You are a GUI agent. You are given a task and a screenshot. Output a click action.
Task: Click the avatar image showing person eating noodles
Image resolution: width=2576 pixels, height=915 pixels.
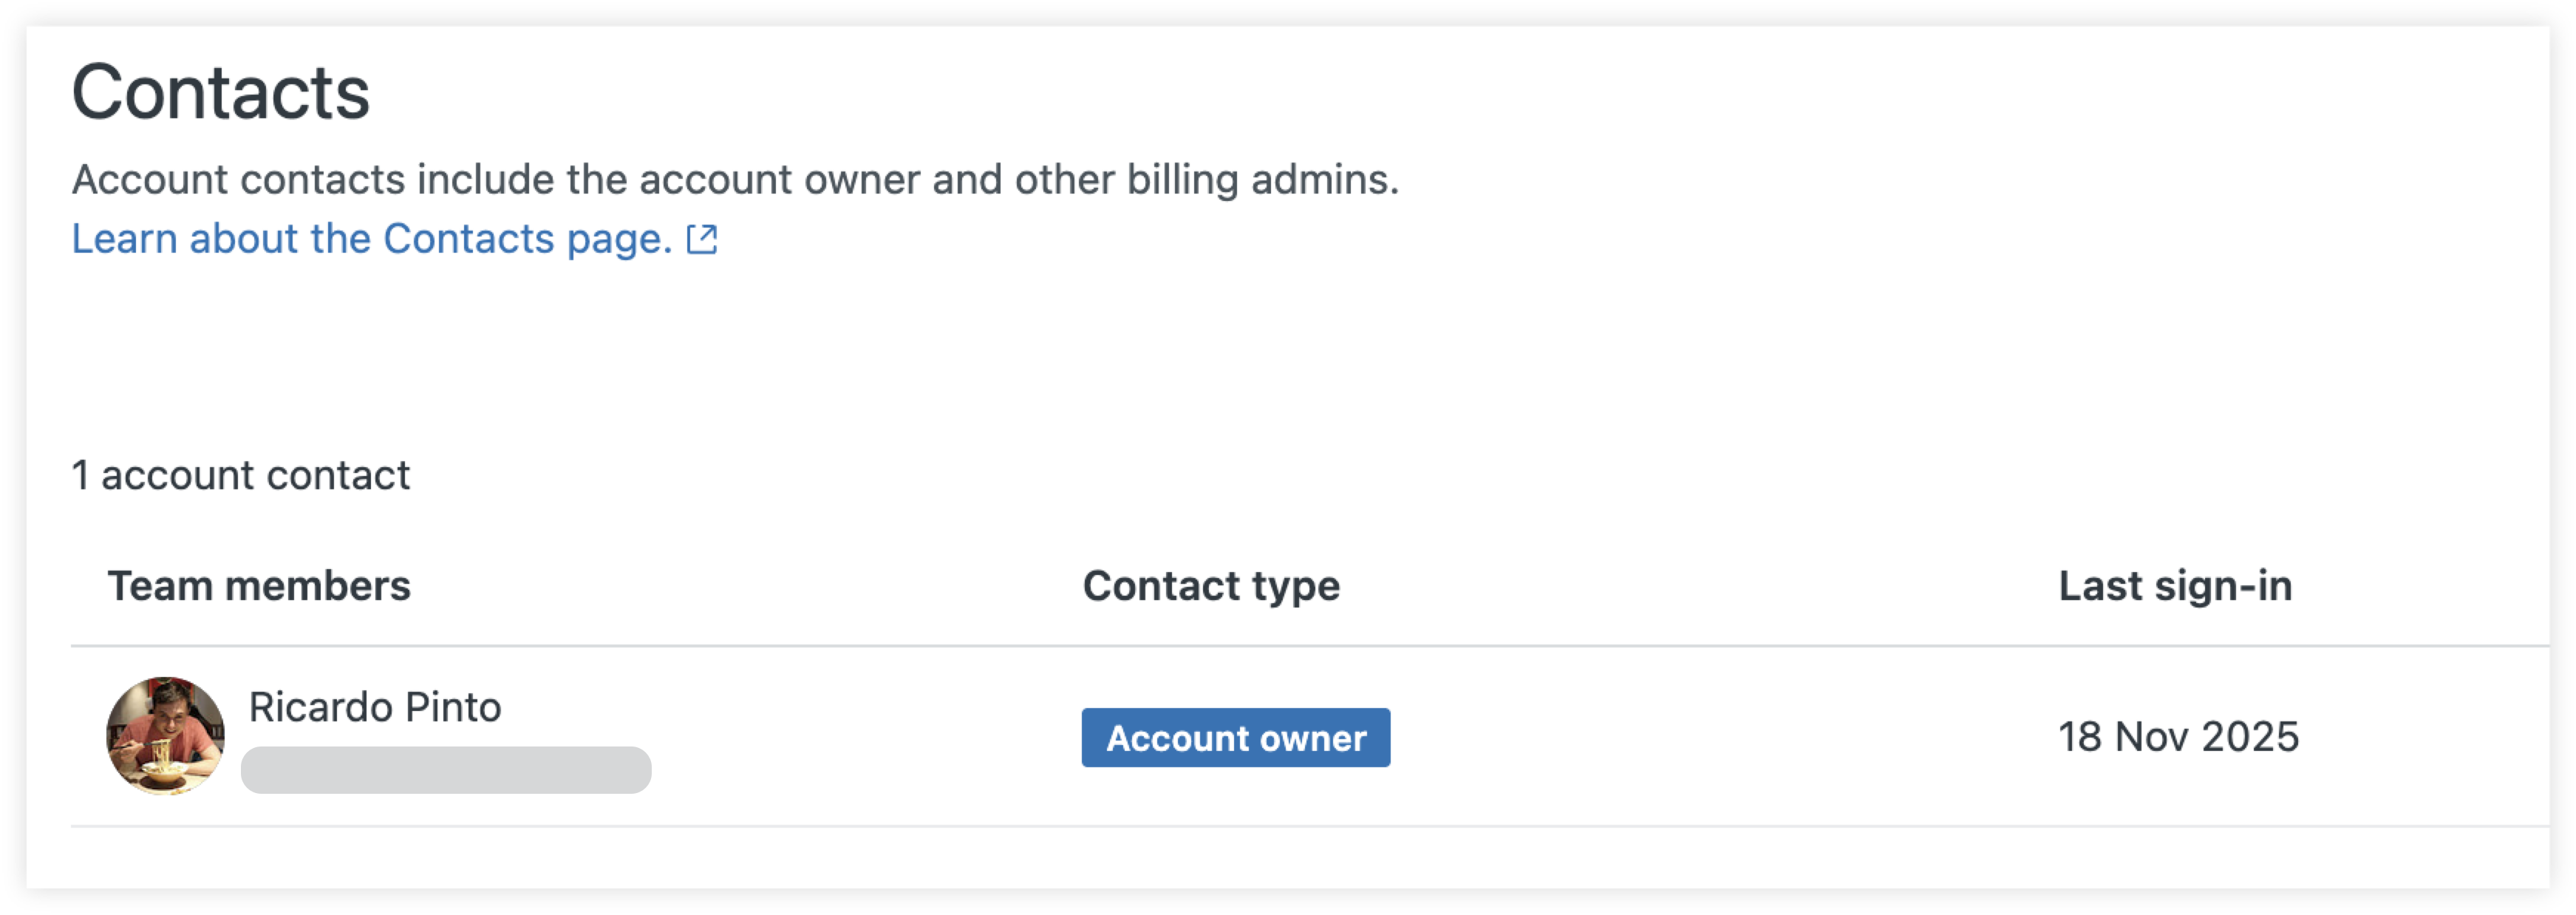167,737
